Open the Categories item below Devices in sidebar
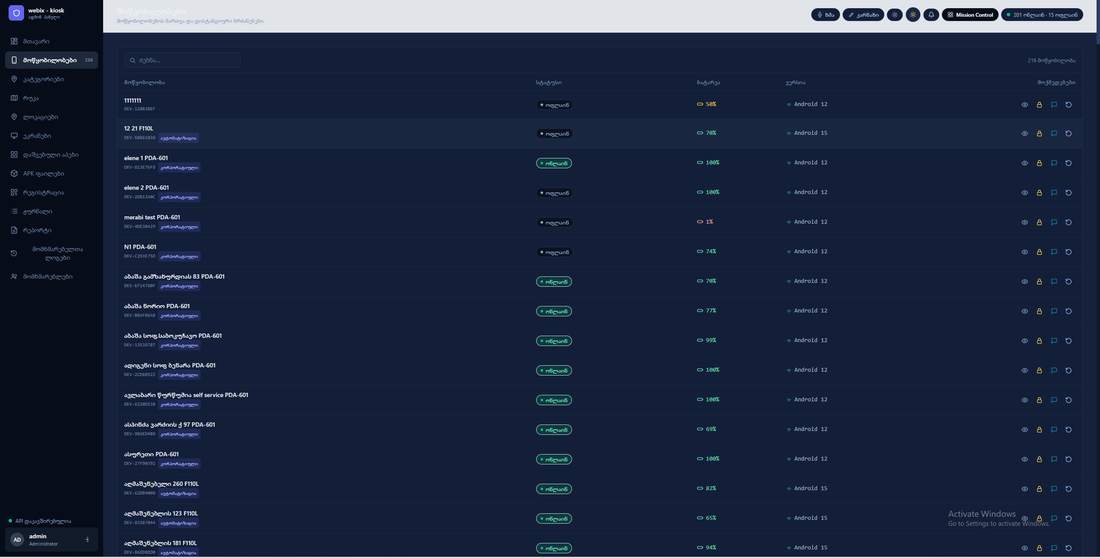 pos(51,79)
